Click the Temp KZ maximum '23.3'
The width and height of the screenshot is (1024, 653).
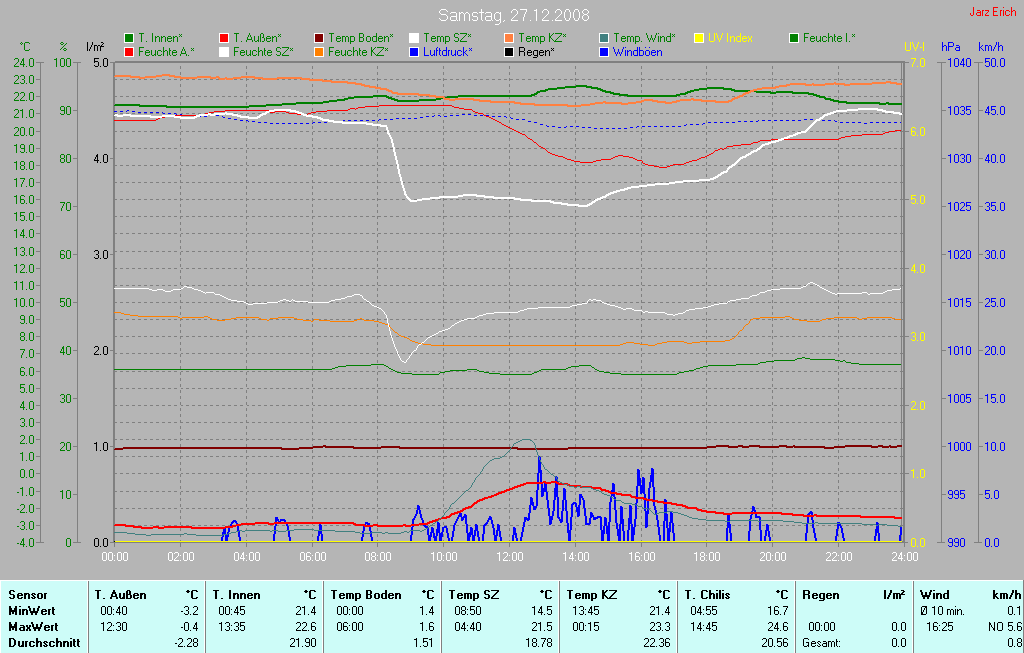(x=660, y=627)
